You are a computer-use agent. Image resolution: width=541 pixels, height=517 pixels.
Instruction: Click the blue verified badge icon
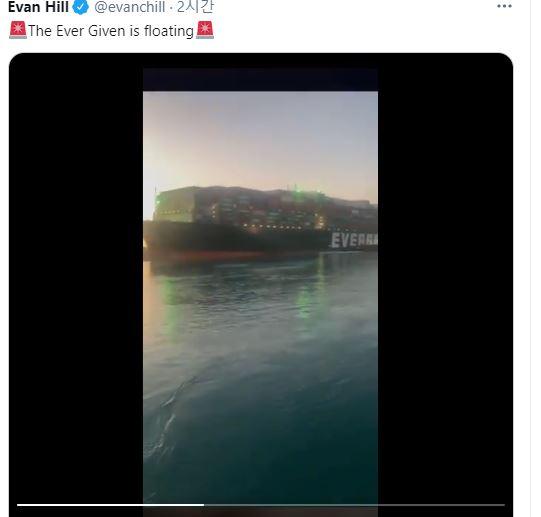click(x=81, y=7)
